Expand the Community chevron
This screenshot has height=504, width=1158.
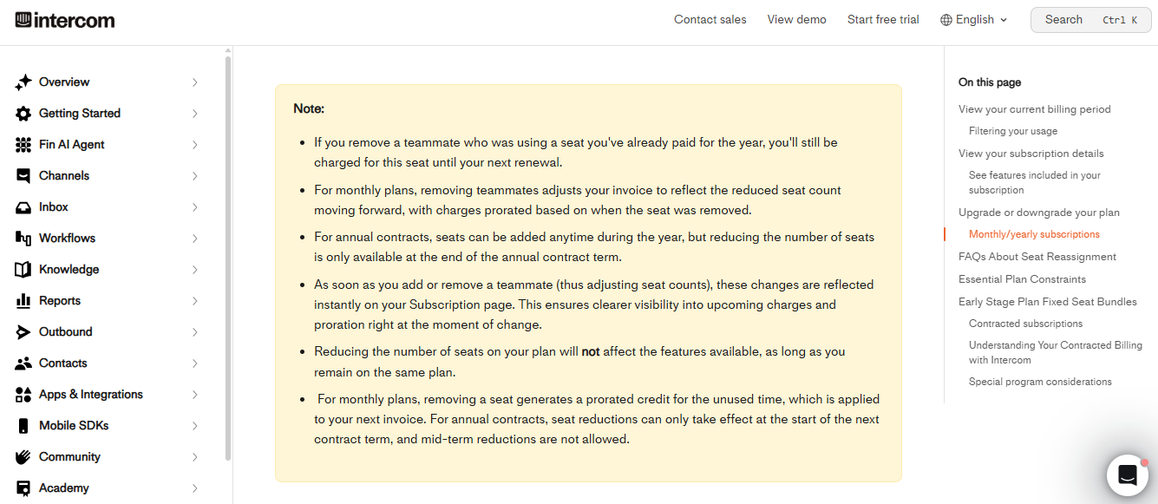point(195,457)
